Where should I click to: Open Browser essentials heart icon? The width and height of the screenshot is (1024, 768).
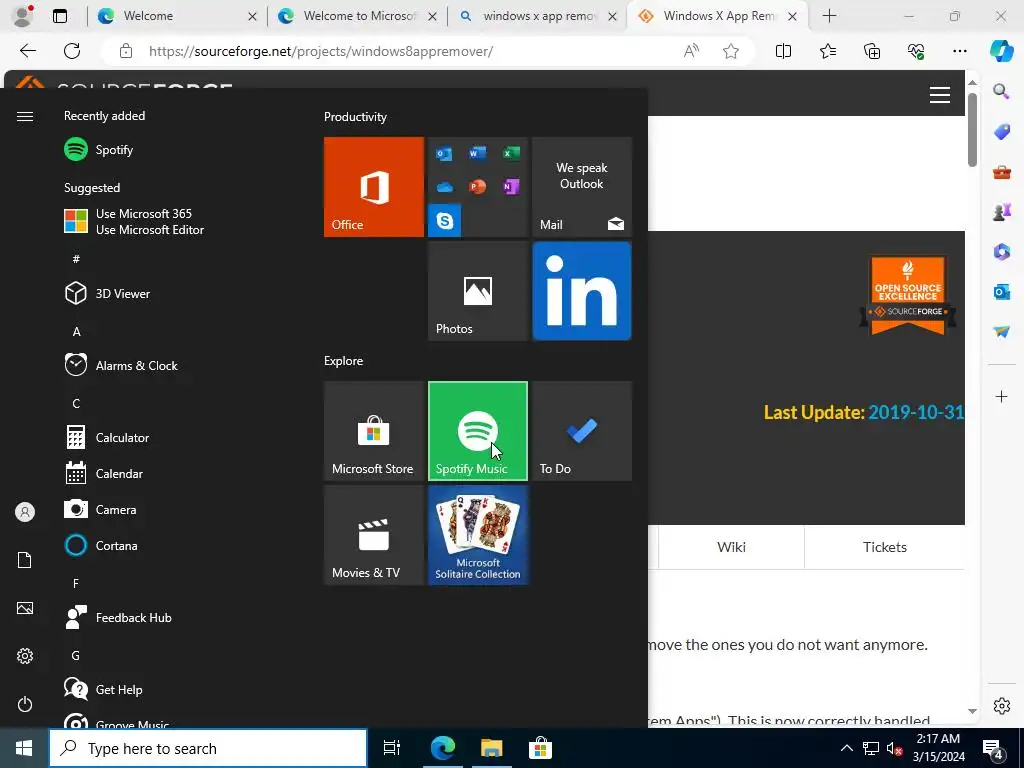point(916,51)
